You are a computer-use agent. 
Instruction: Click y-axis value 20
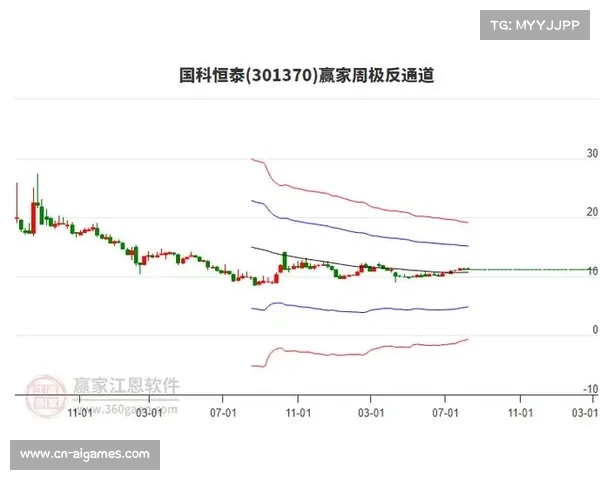592,212
